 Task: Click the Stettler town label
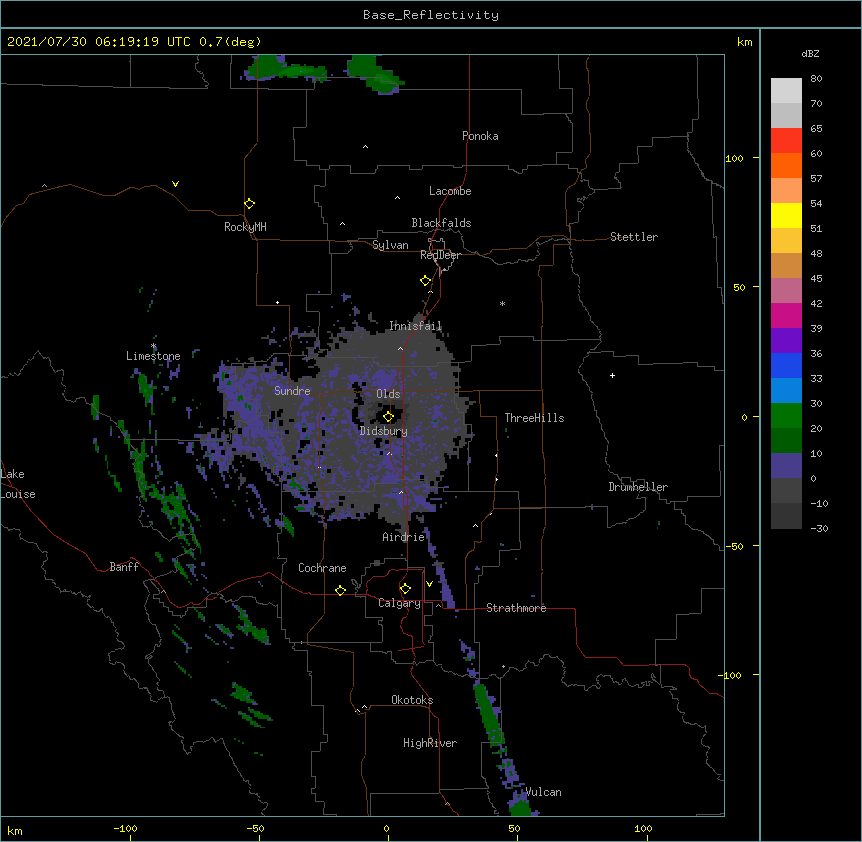pos(634,237)
